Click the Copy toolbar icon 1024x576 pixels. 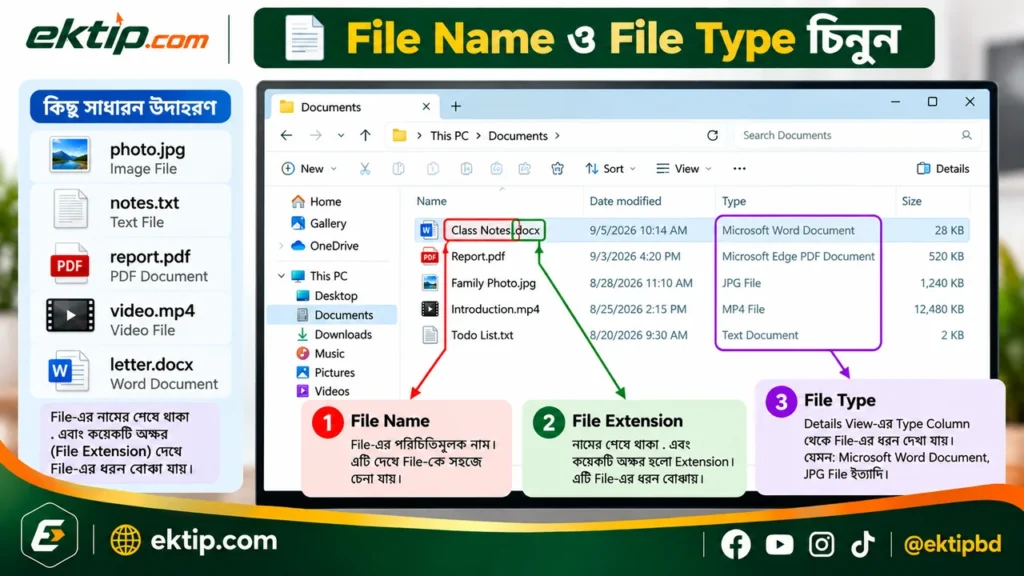[398, 168]
